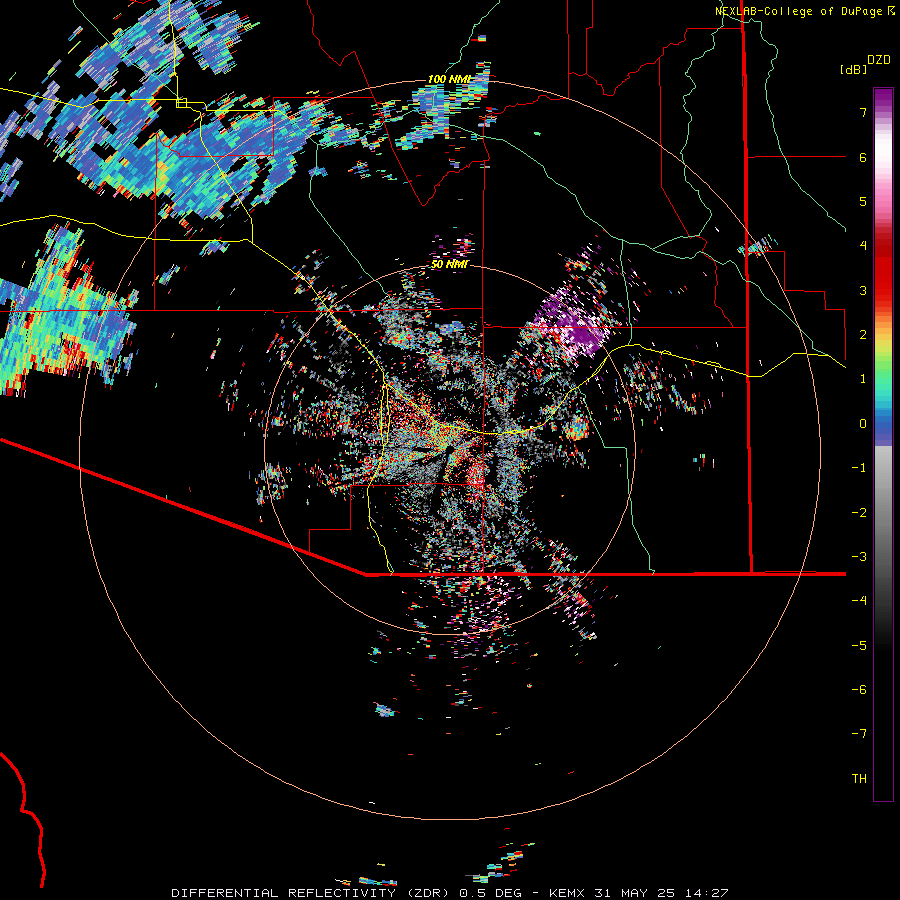Click the purple top end of ZDR color bar
Viewport: 900px width, 900px height.
click(883, 99)
